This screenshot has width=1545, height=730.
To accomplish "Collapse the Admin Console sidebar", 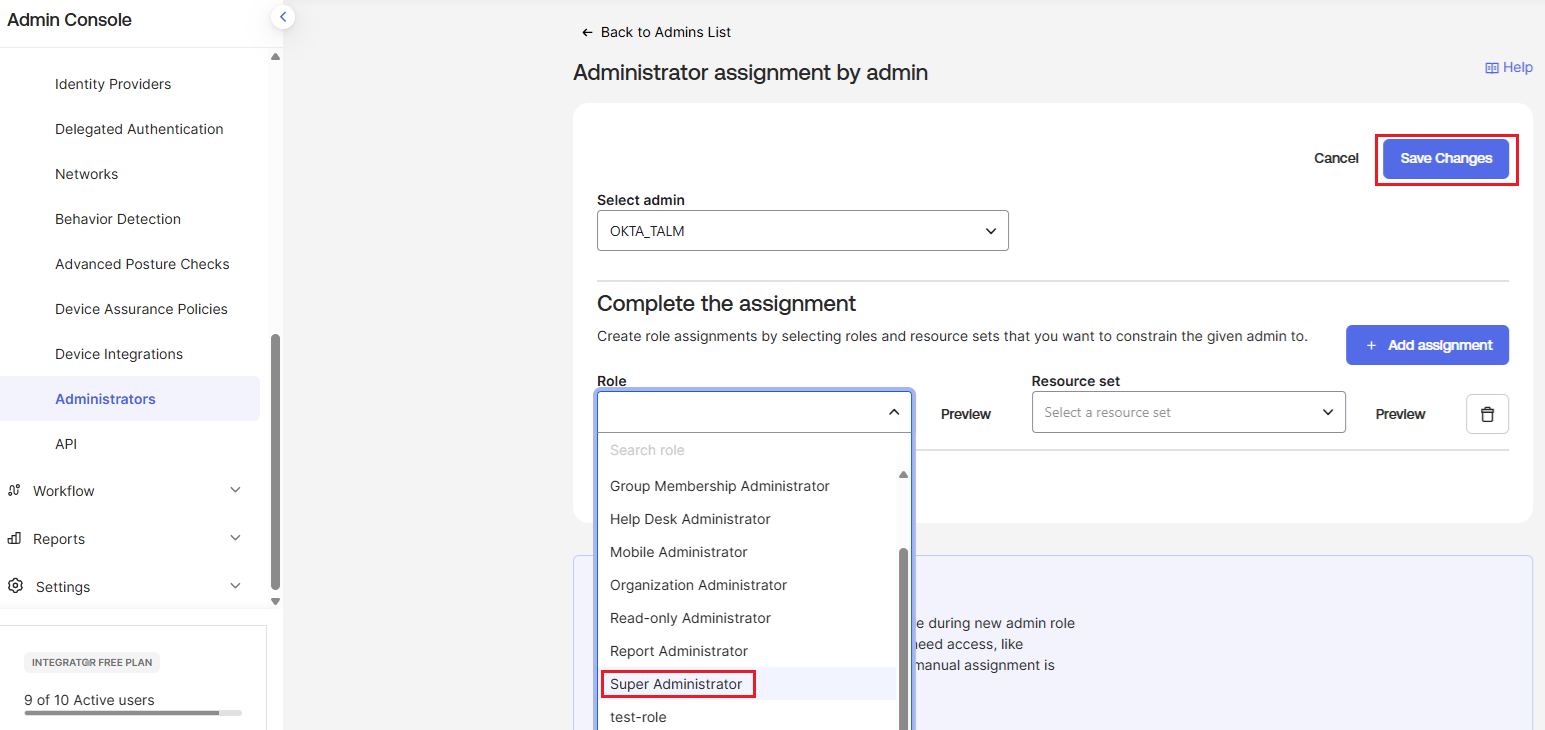I will [283, 17].
